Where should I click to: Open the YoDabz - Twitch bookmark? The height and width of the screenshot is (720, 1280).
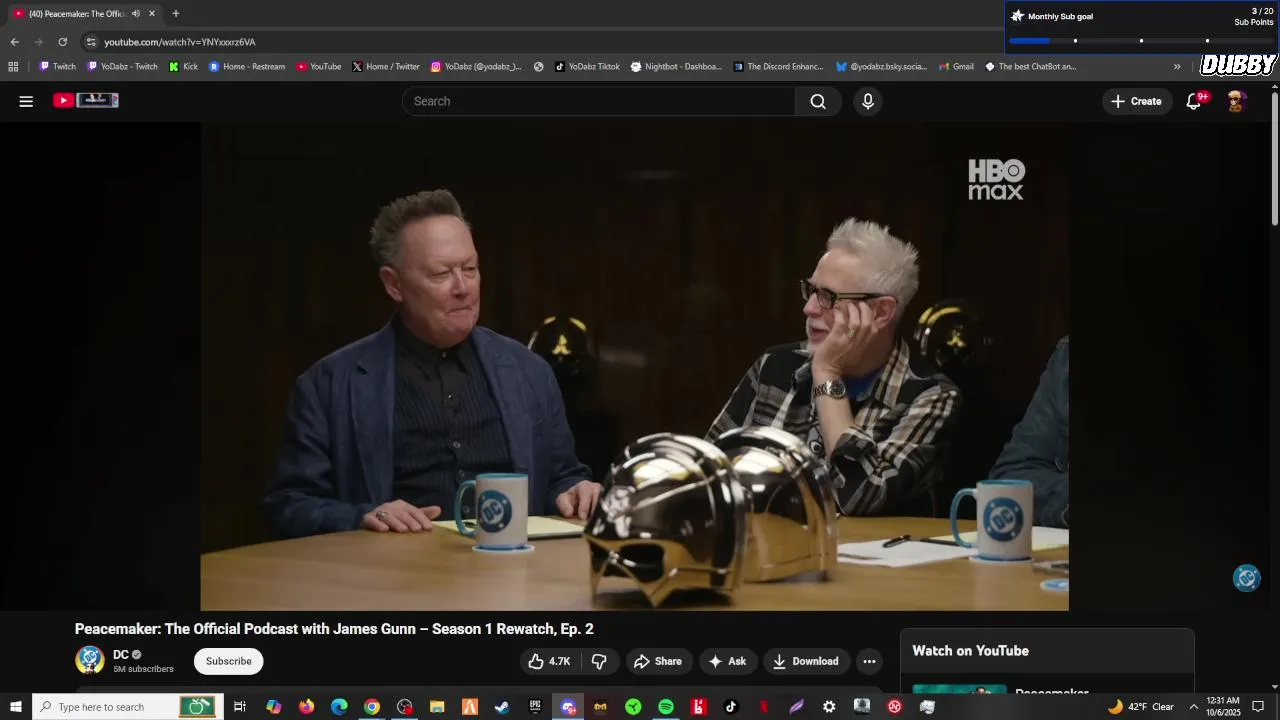pyautogui.click(x=122, y=67)
